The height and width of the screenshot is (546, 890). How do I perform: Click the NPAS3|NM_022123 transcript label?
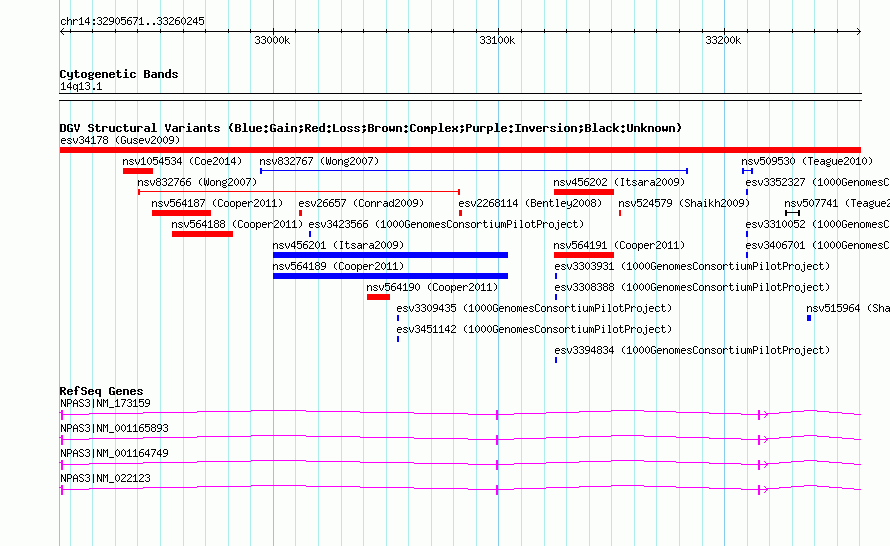pyautogui.click(x=105, y=478)
